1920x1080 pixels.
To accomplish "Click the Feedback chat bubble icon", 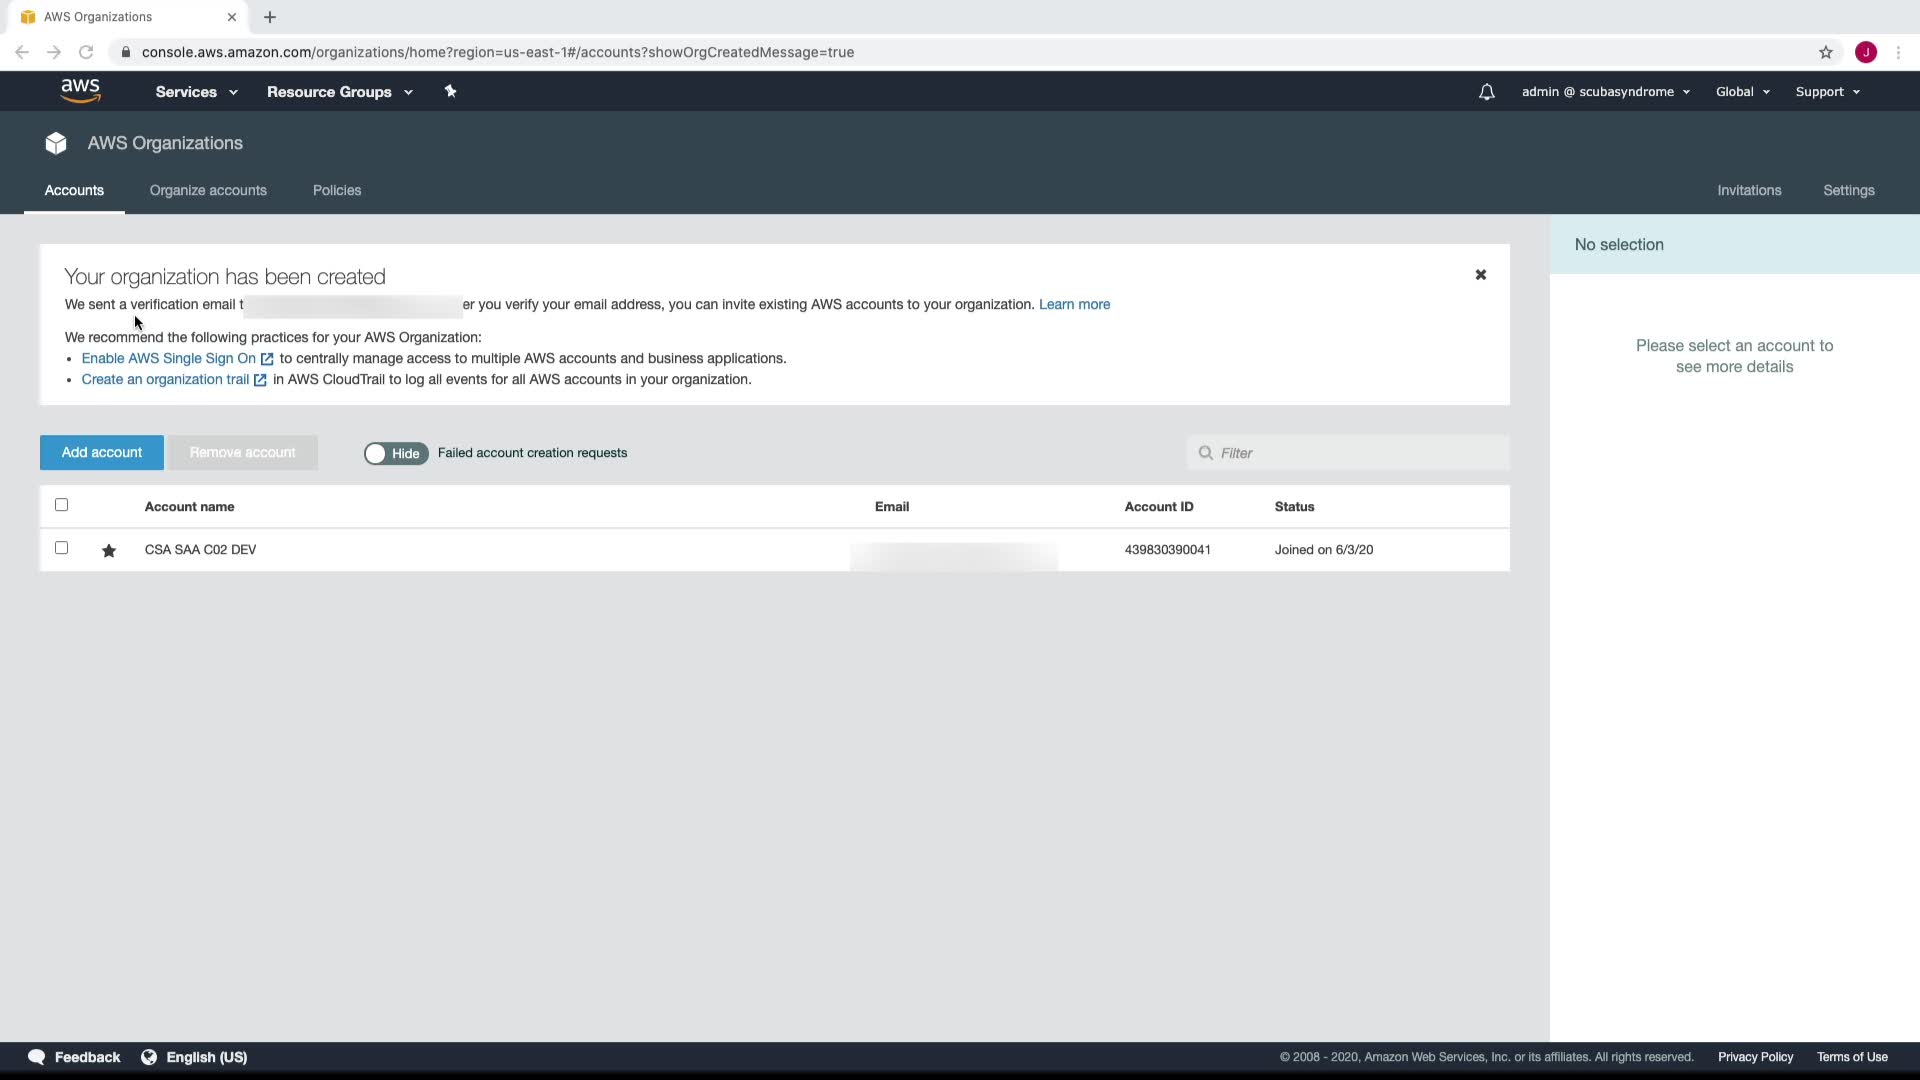I will (x=37, y=1057).
